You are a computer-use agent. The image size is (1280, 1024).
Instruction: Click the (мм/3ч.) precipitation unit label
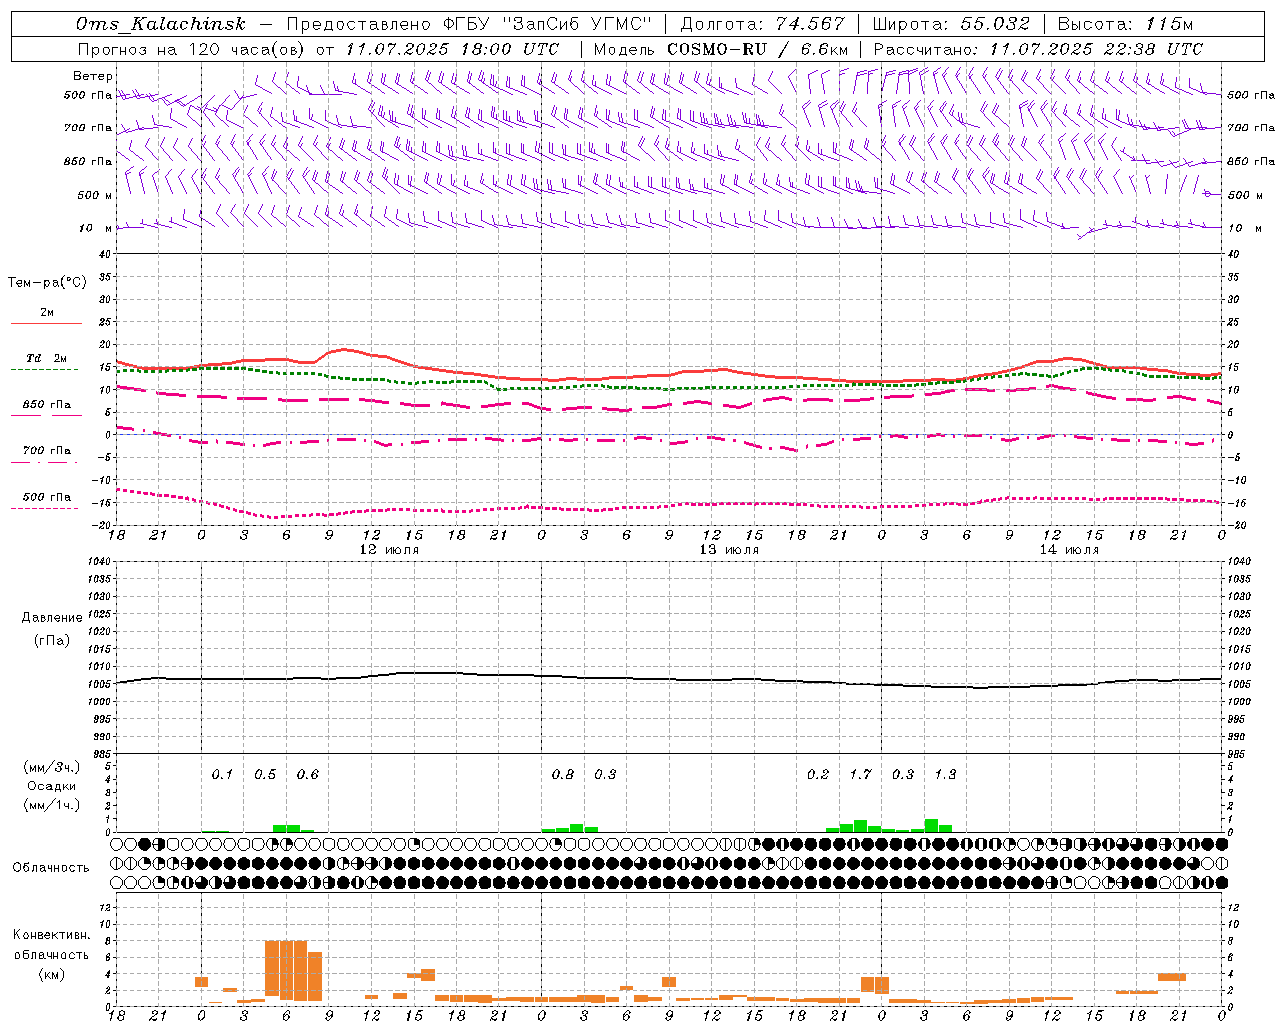(x=52, y=767)
